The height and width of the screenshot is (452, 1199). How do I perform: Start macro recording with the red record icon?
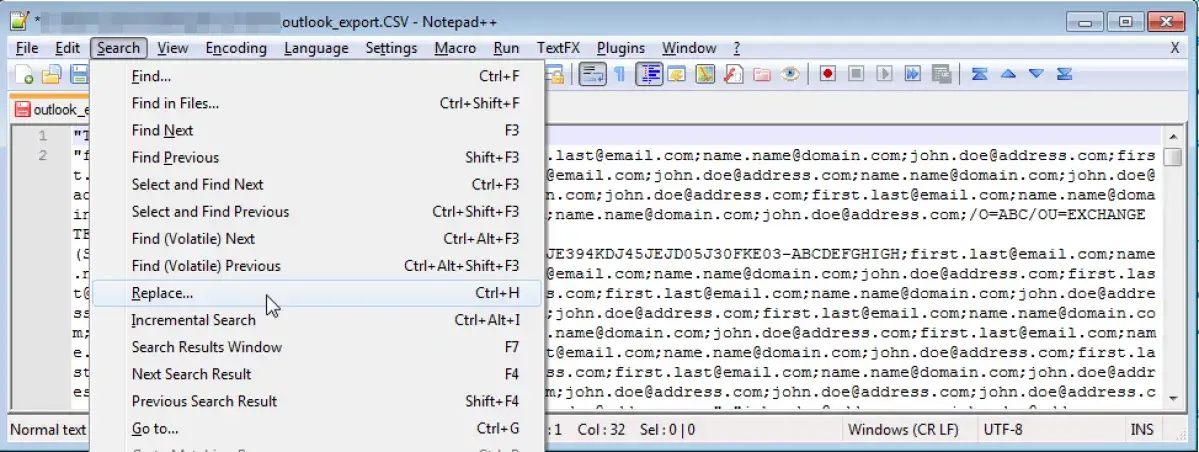pos(827,74)
